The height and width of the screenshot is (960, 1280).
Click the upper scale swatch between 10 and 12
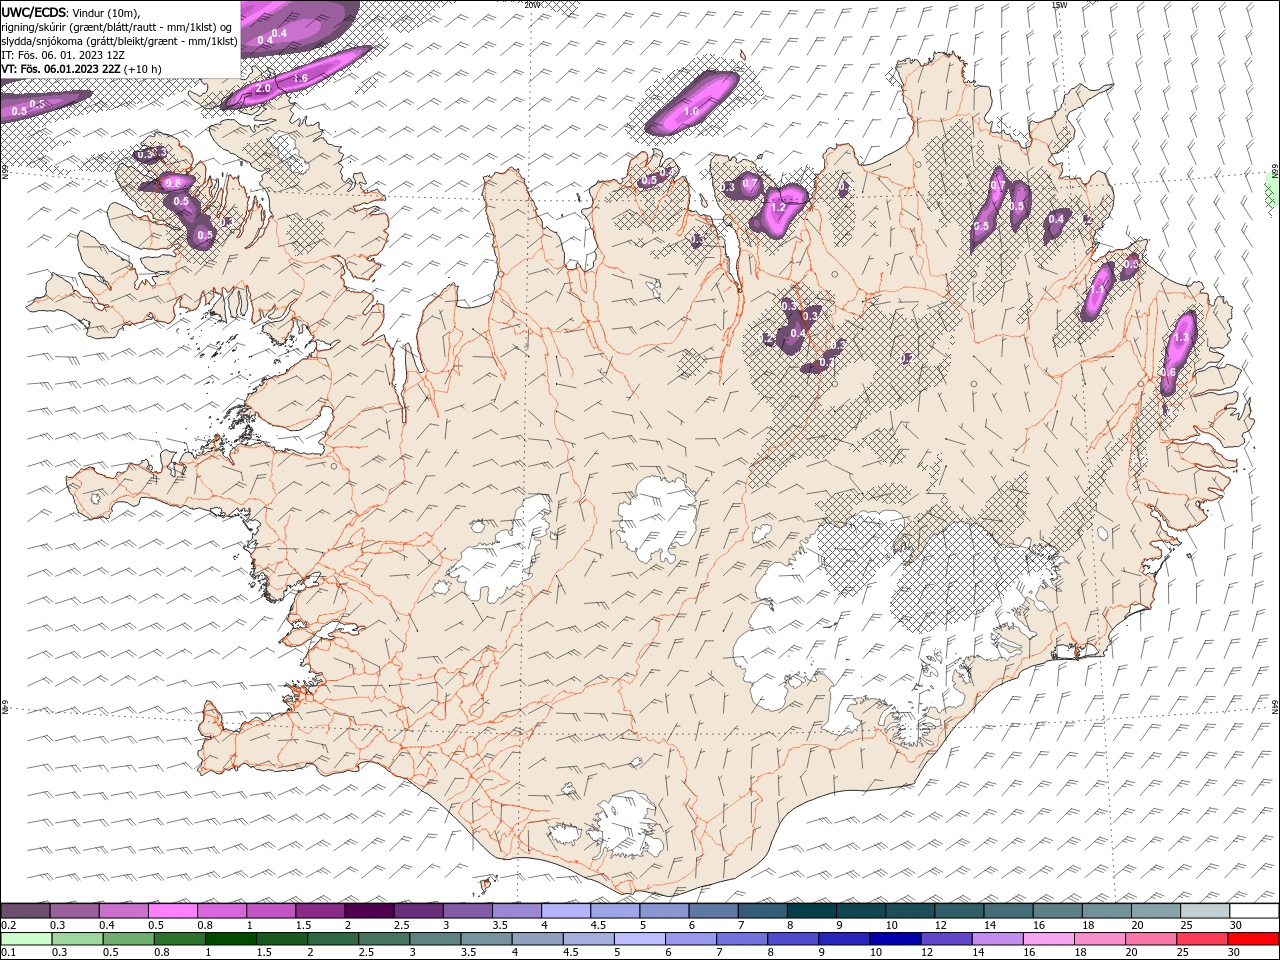coord(909,911)
